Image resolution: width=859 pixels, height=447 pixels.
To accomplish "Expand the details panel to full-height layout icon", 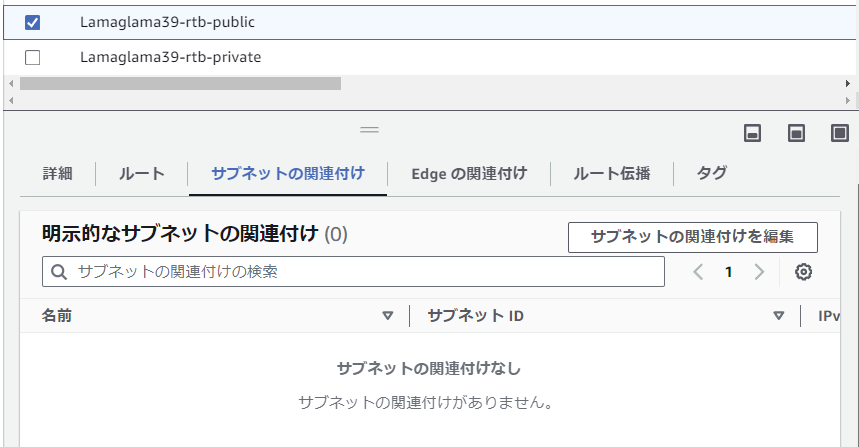I will coord(840,133).
